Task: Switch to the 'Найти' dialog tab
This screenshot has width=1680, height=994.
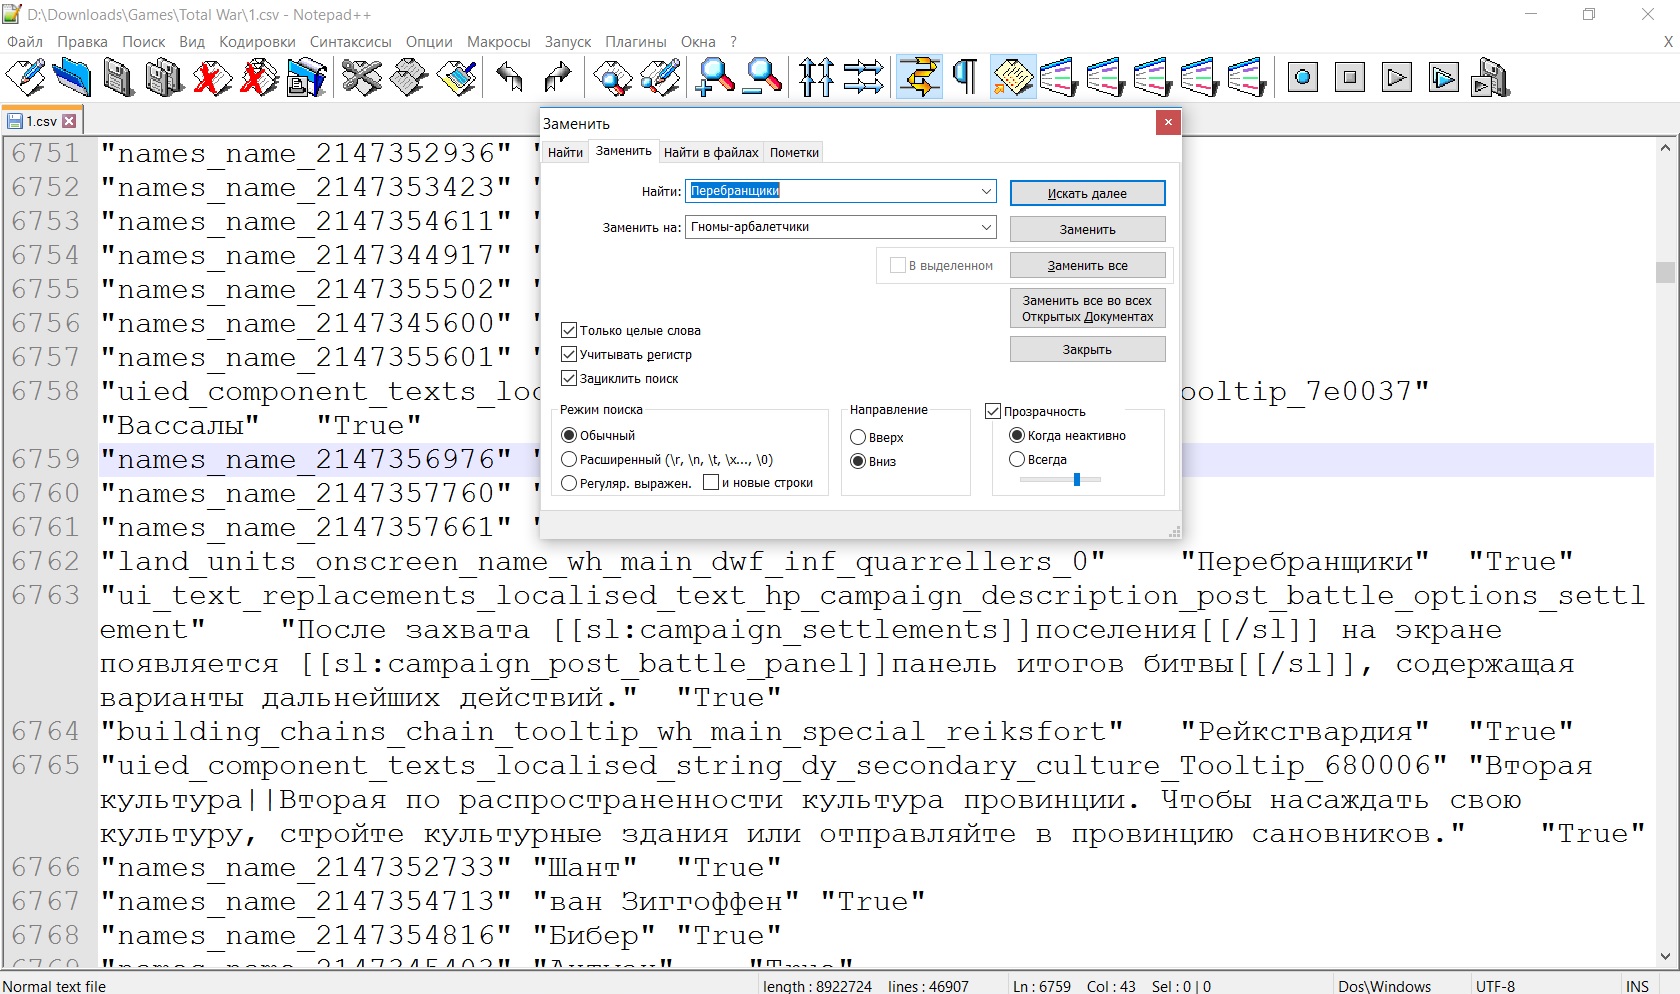Action: [x=565, y=152]
